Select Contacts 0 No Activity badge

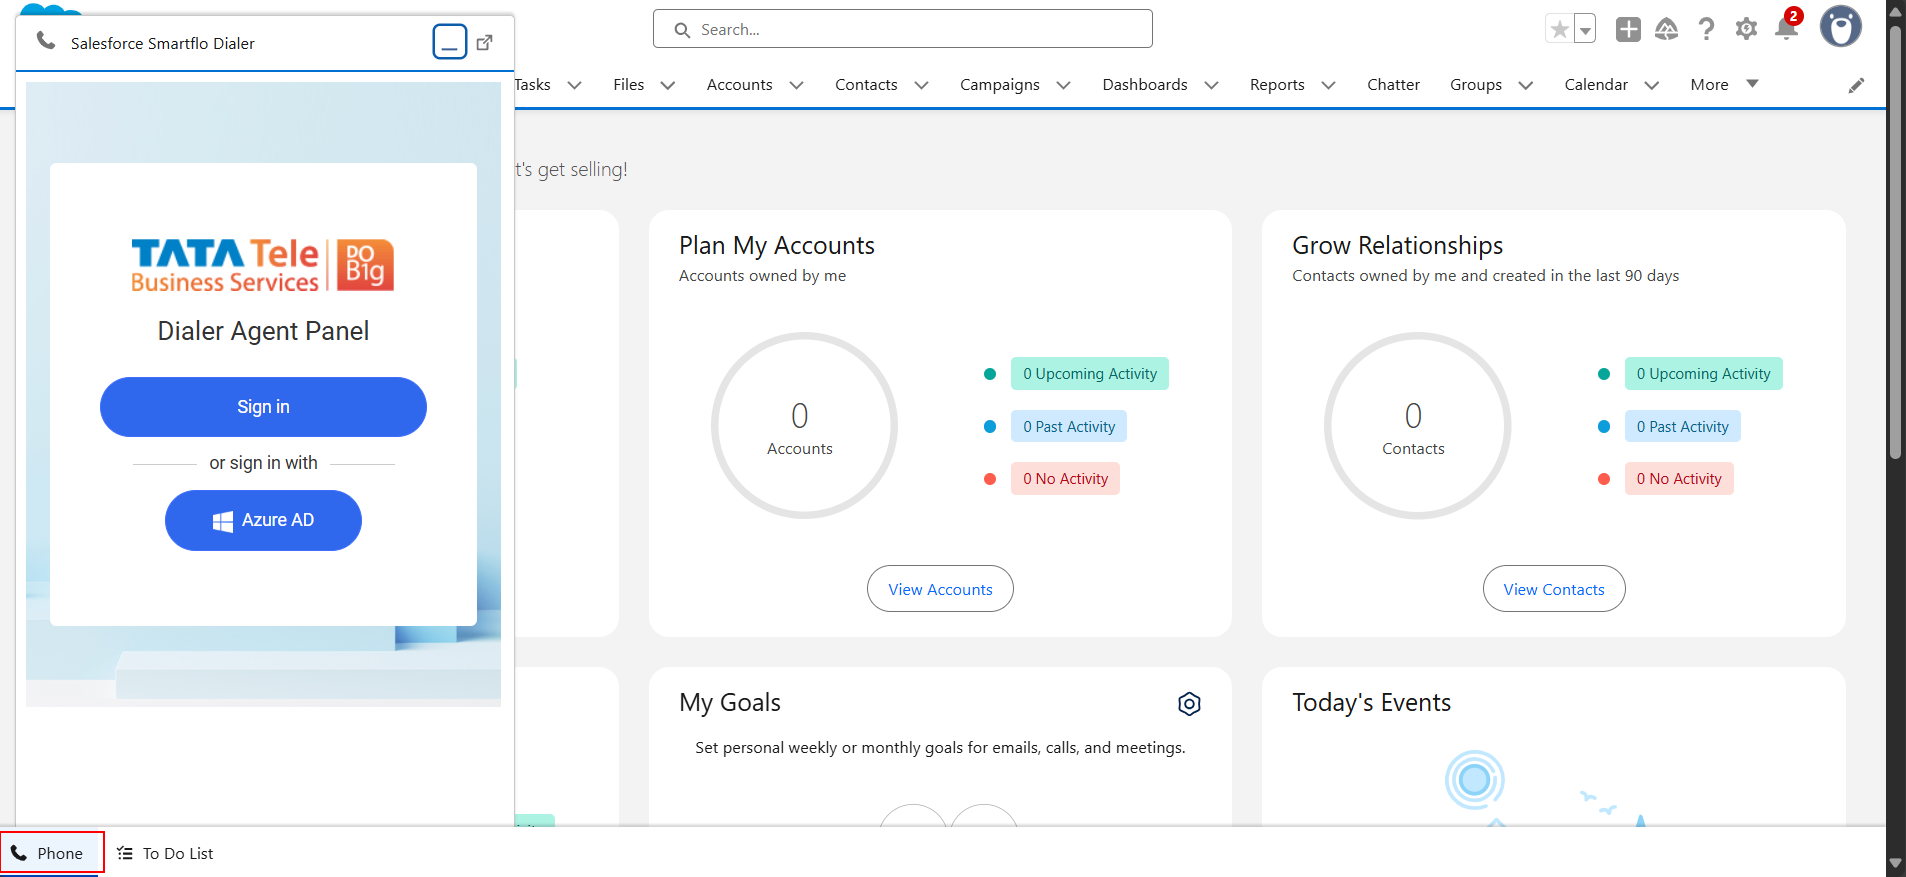tap(1679, 479)
